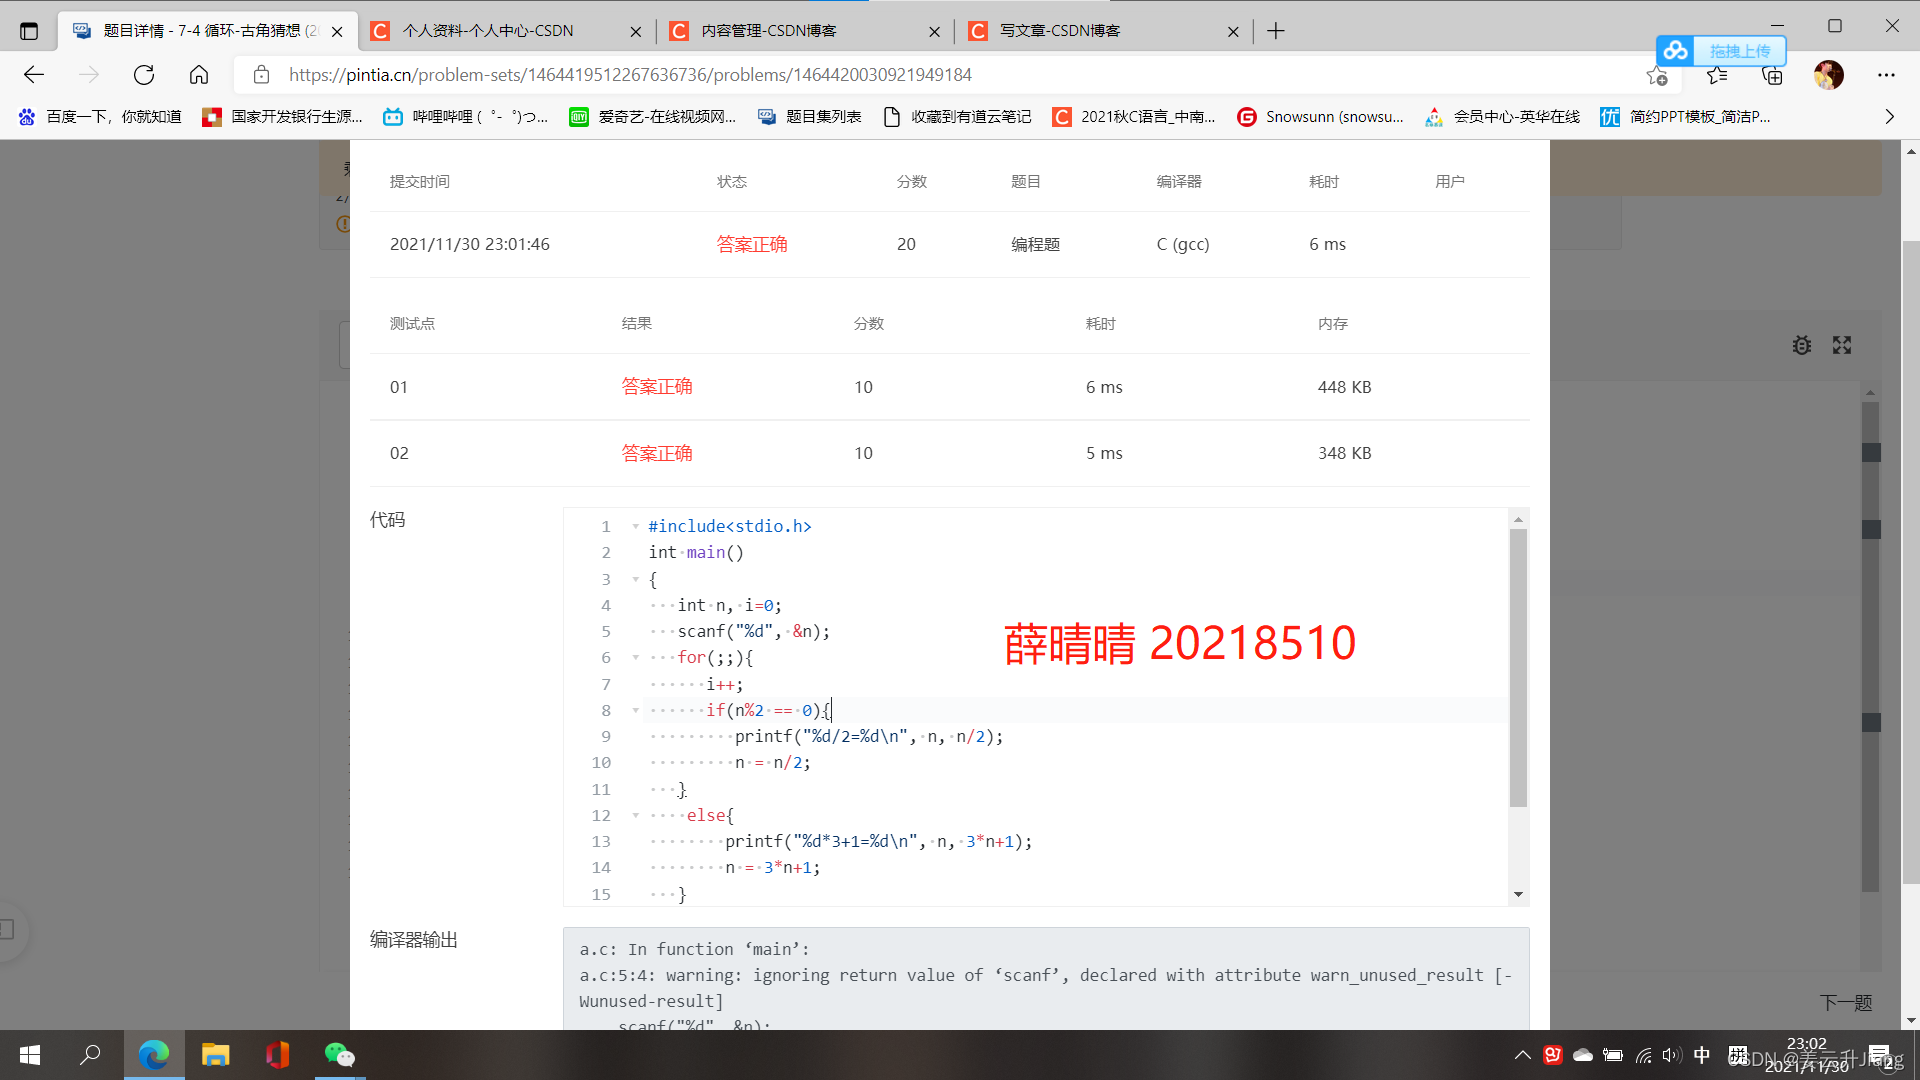The width and height of the screenshot is (1920, 1080).
Task: Click the 下一题 next problem button
Action: coord(1845,1003)
